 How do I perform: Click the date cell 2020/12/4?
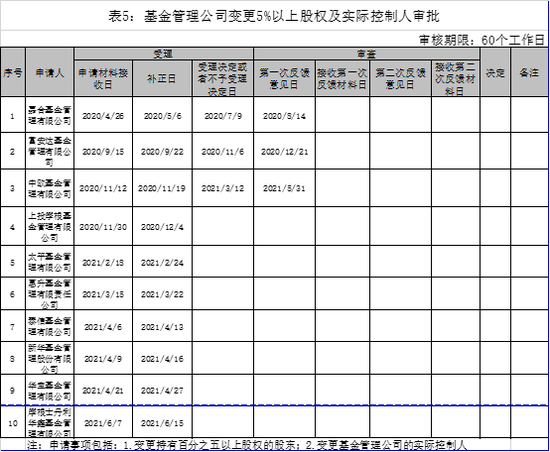point(162,227)
